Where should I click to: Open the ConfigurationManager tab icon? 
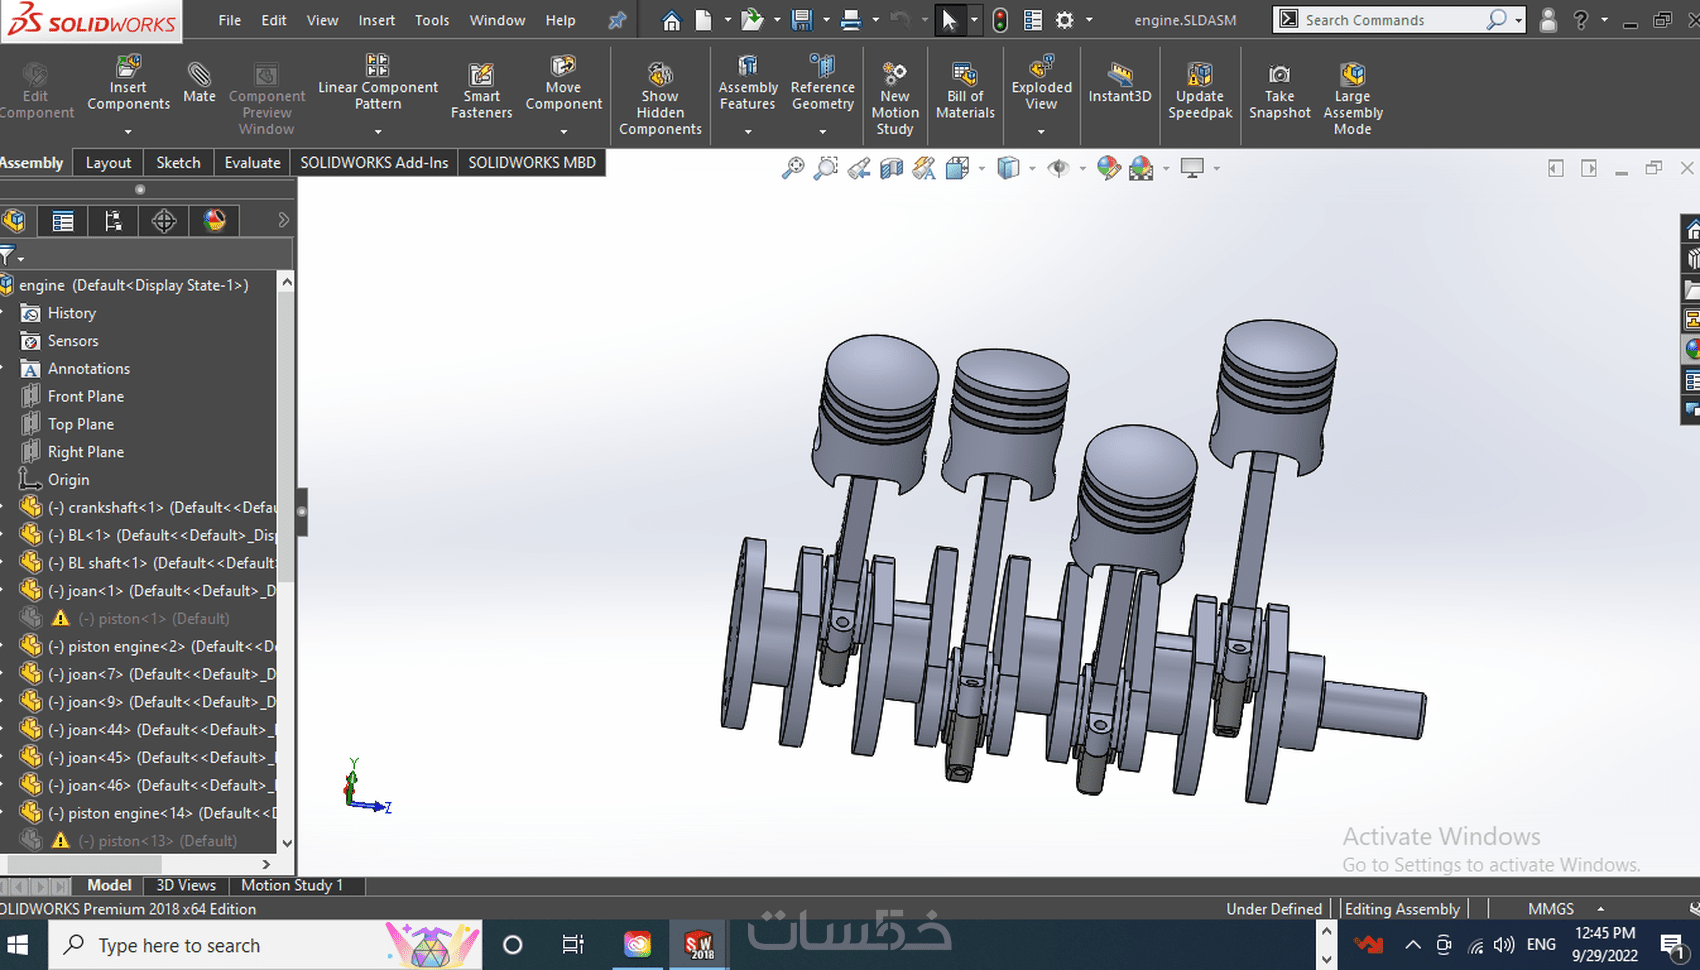click(113, 221)
